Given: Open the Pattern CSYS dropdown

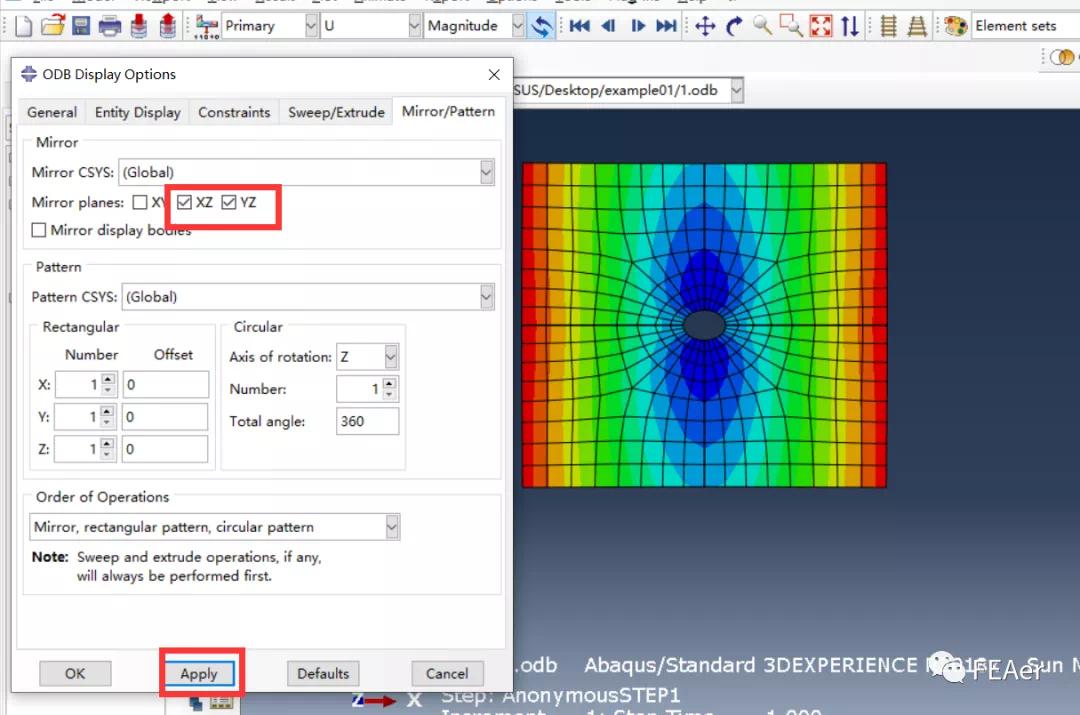Looking at the screenshot, I should (x=486, y=297).
